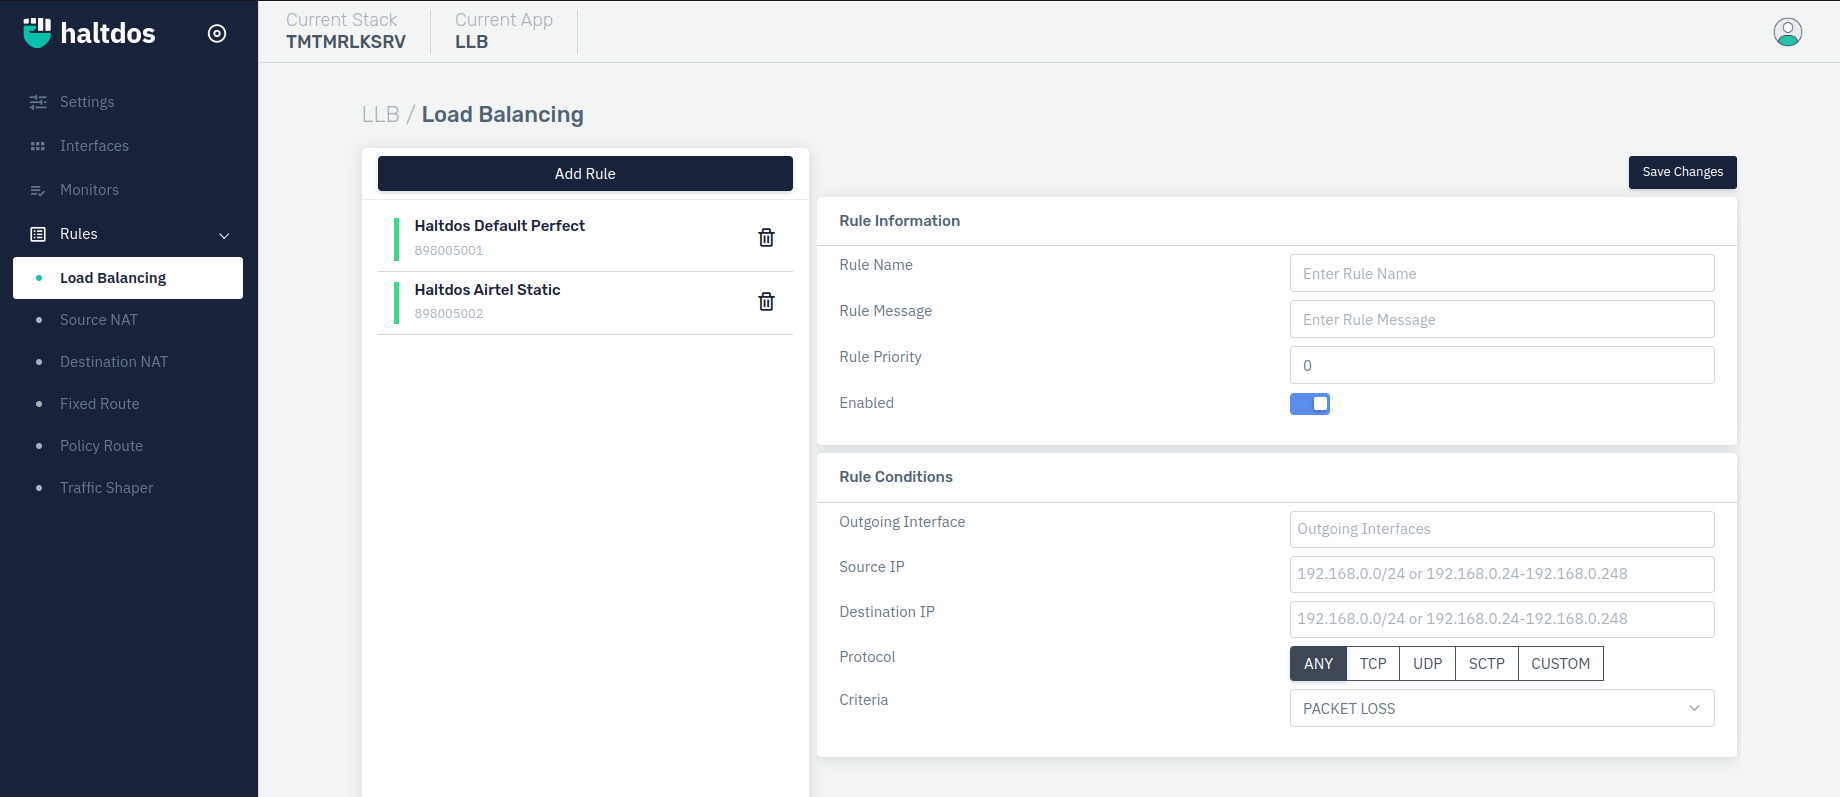This screenshot has width=1840, height=797.
Task: Delete the Haltdos Airtel Static rule
Action: [x=766, y=301]
